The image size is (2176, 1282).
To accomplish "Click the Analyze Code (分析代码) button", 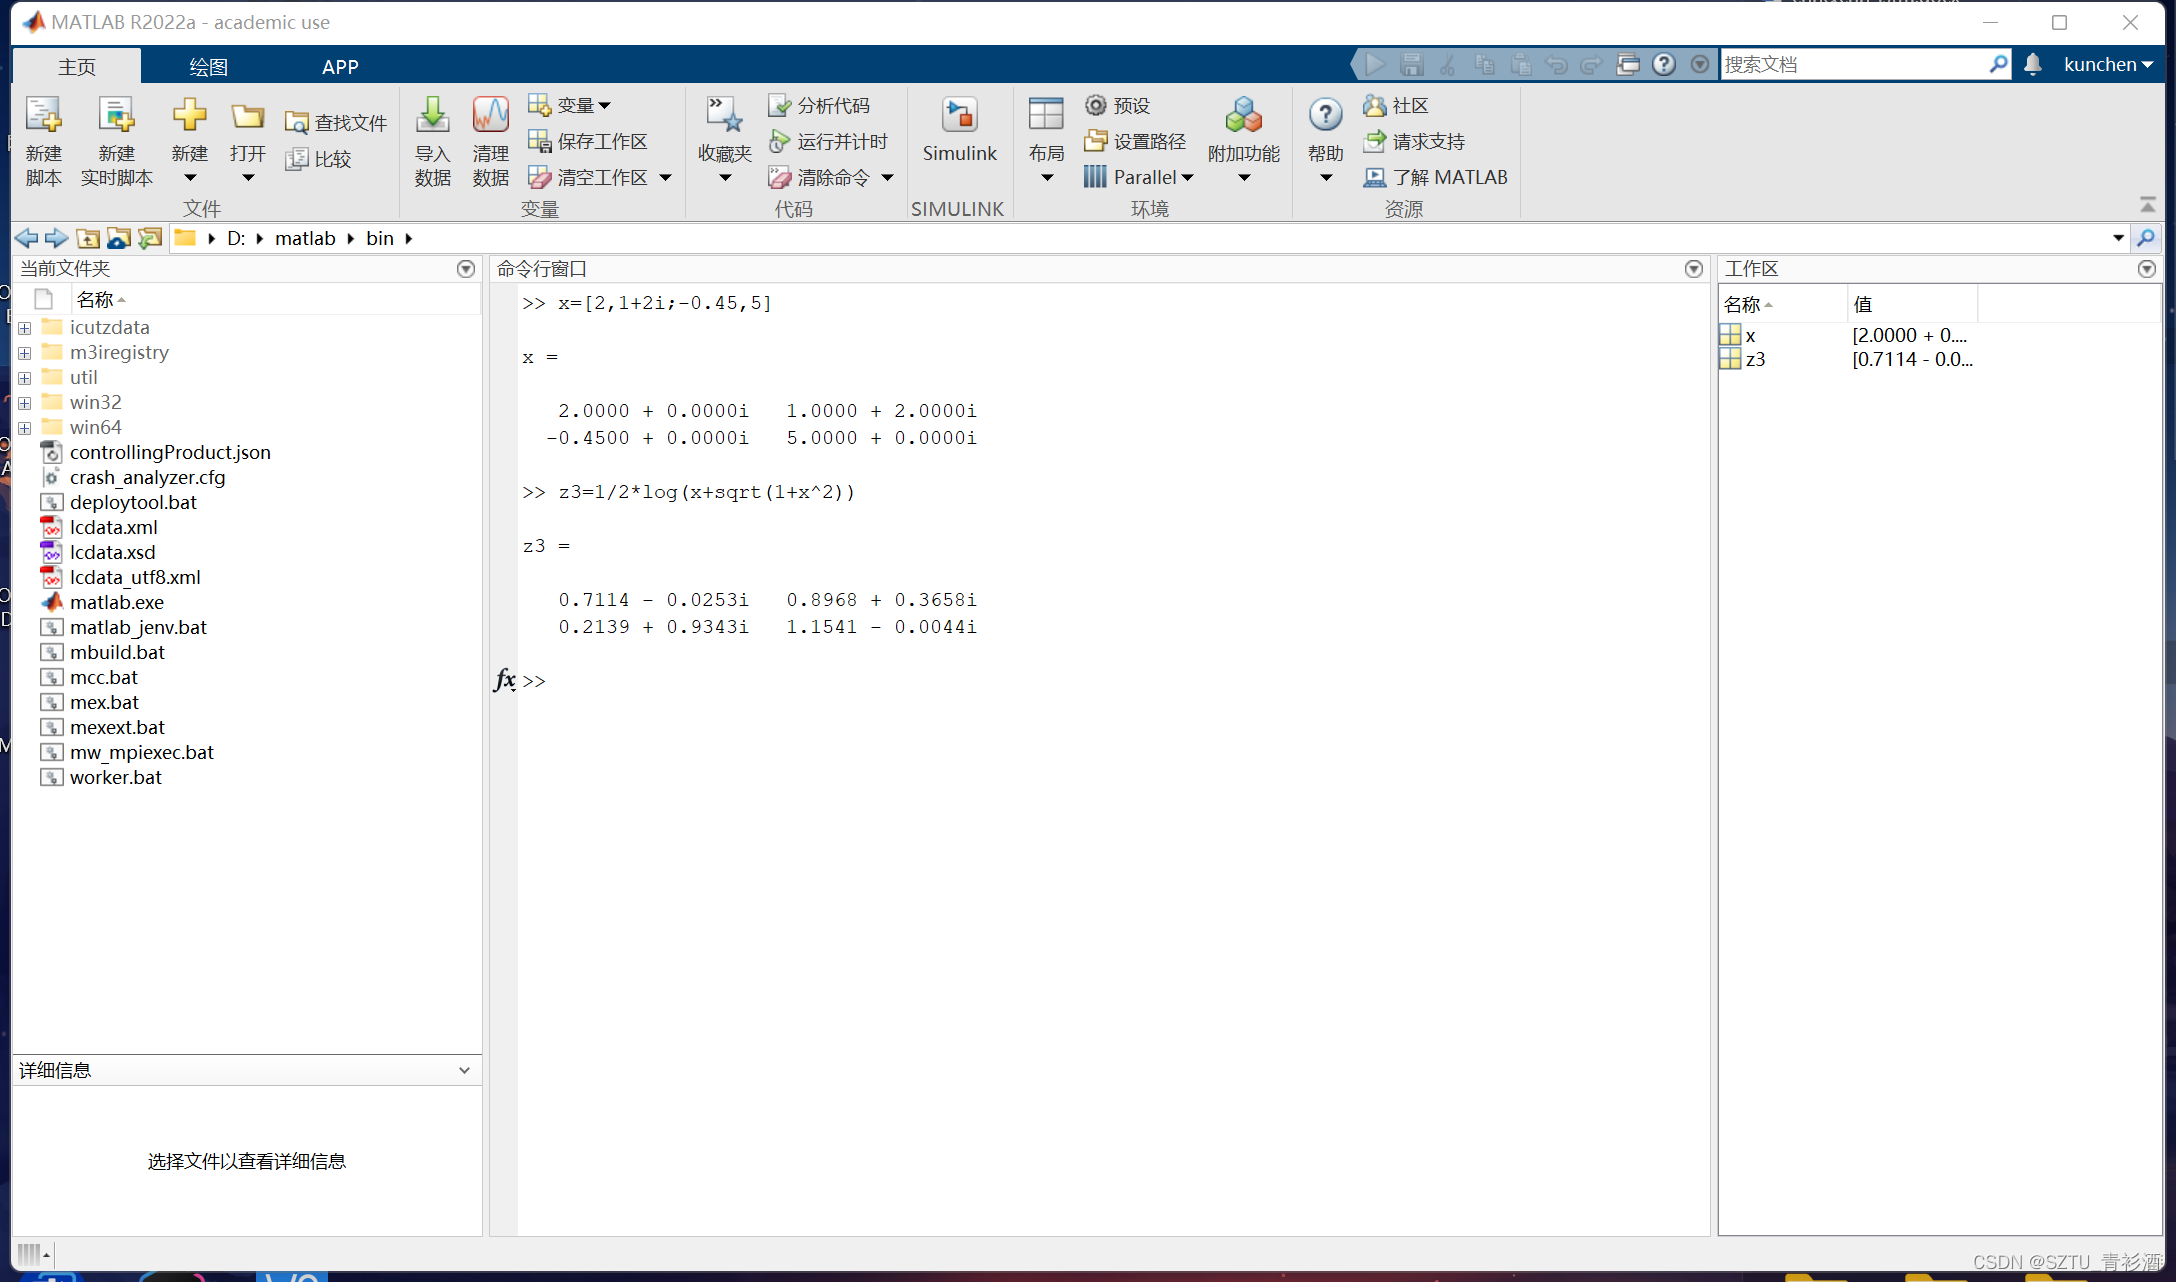I will click(819, 105).
